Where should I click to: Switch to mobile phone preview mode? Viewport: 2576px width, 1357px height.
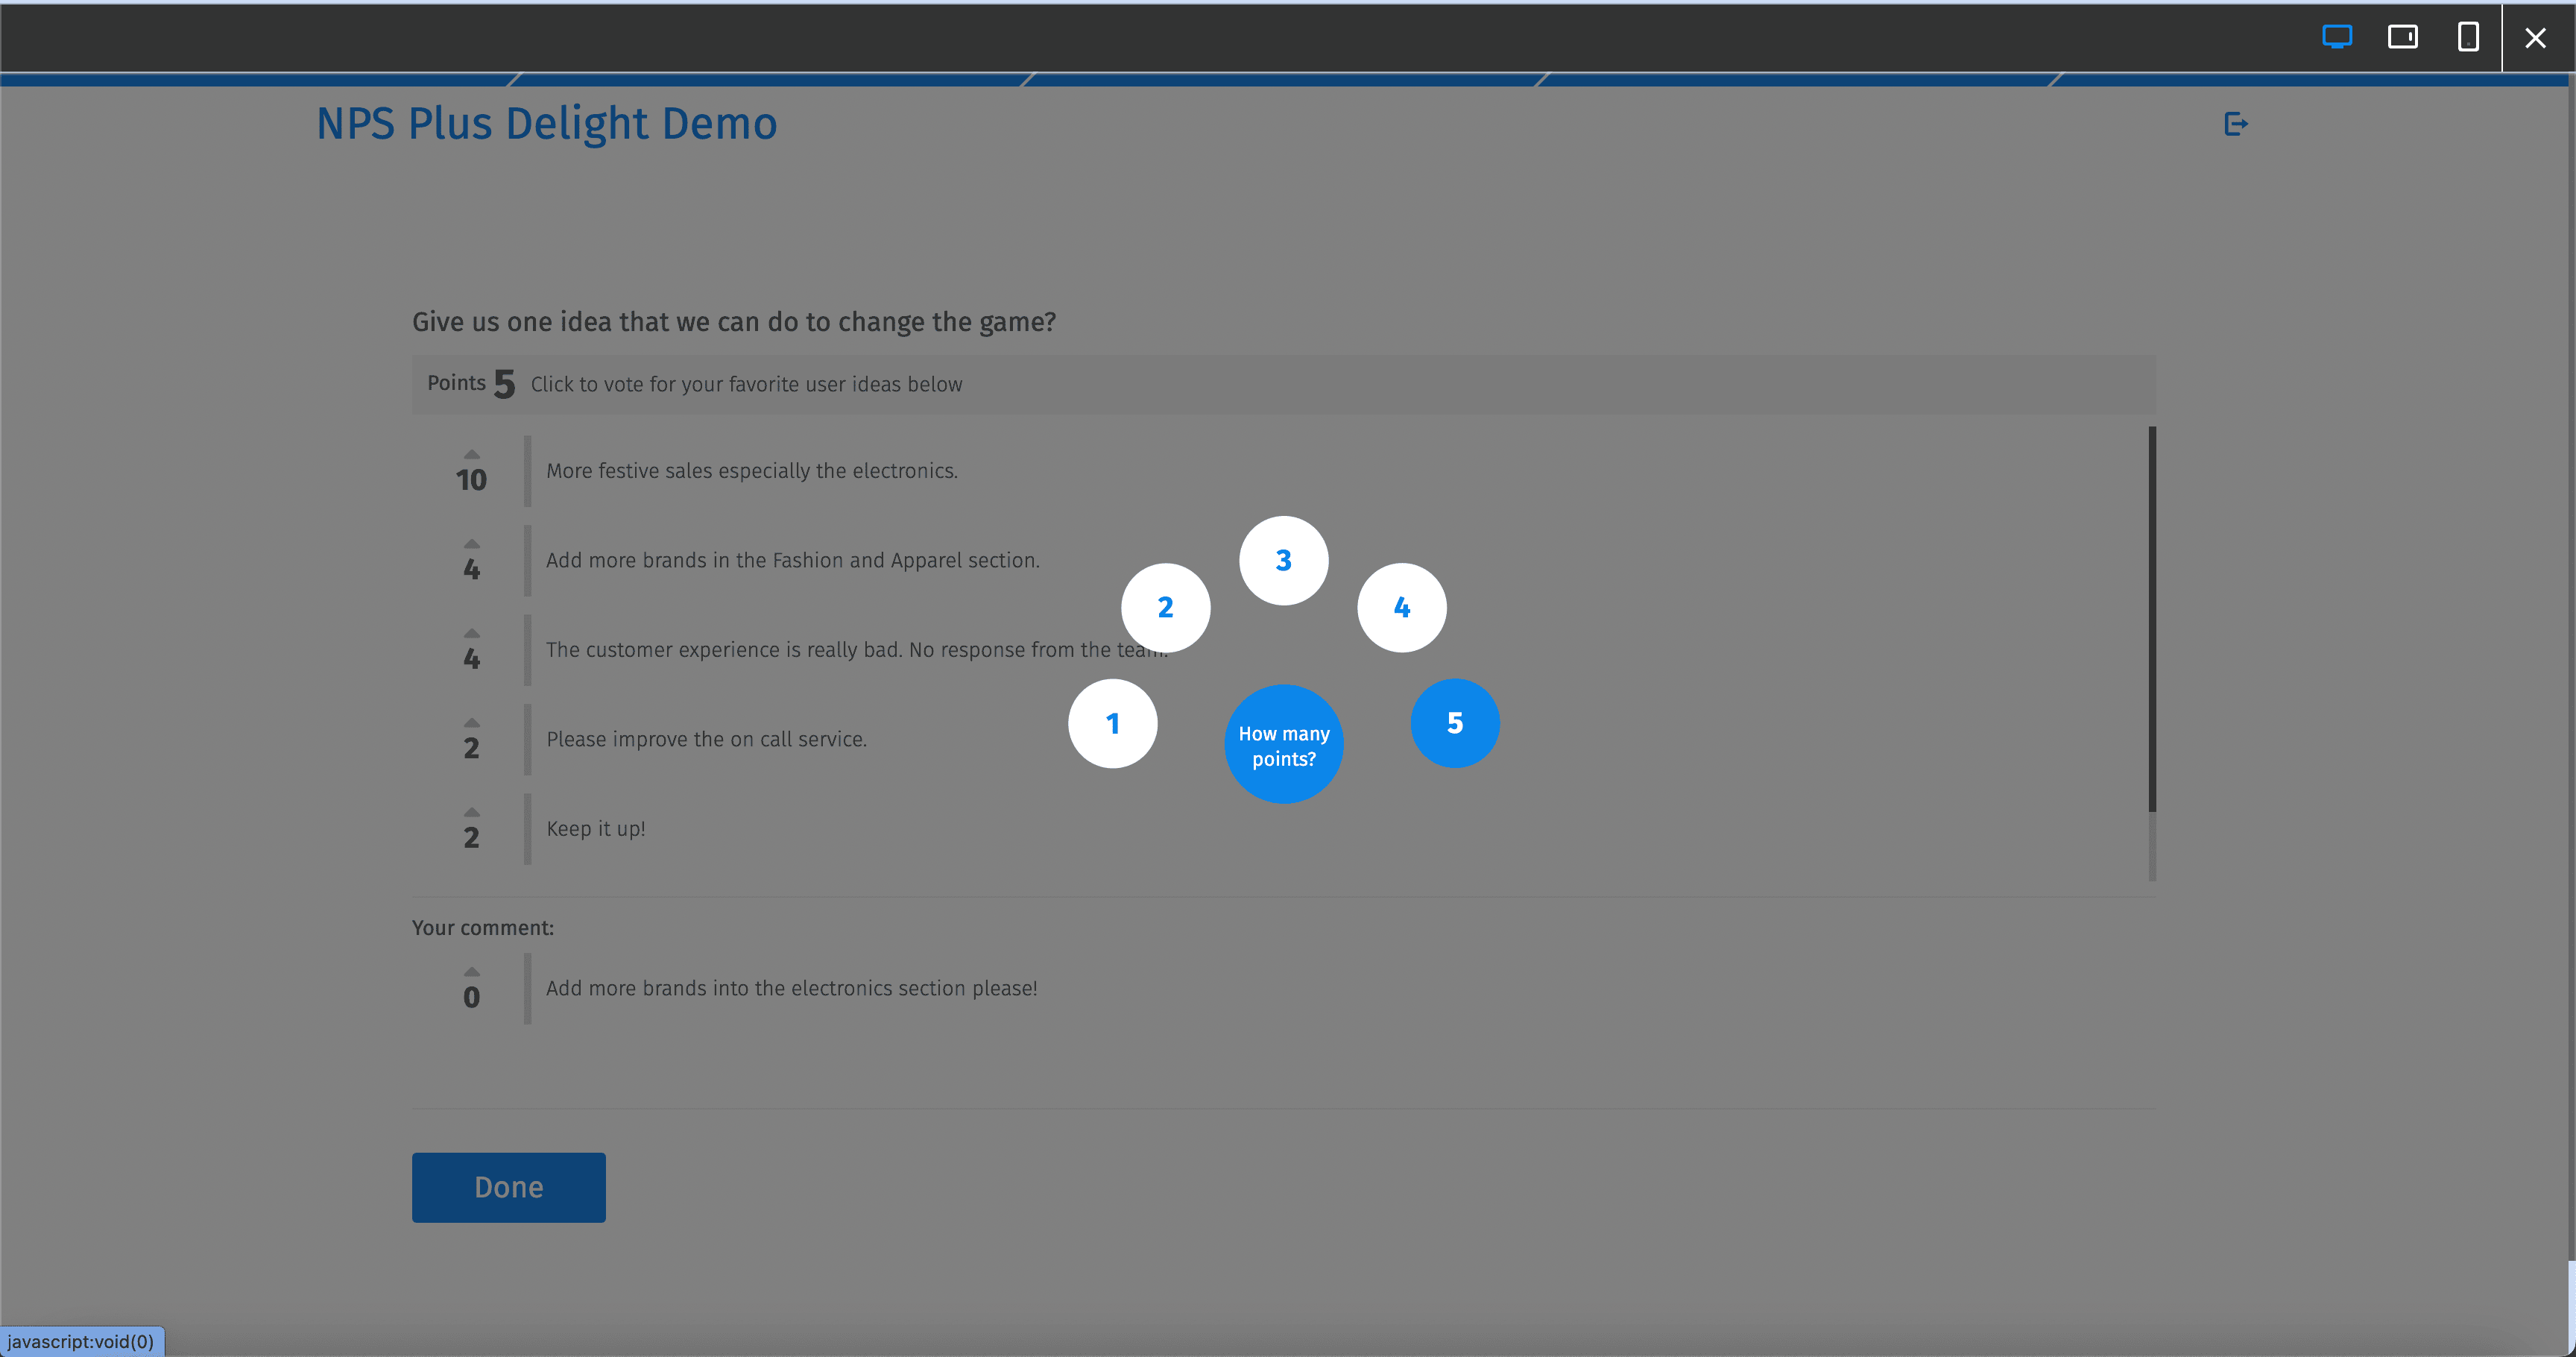[x=2467, y=37]
